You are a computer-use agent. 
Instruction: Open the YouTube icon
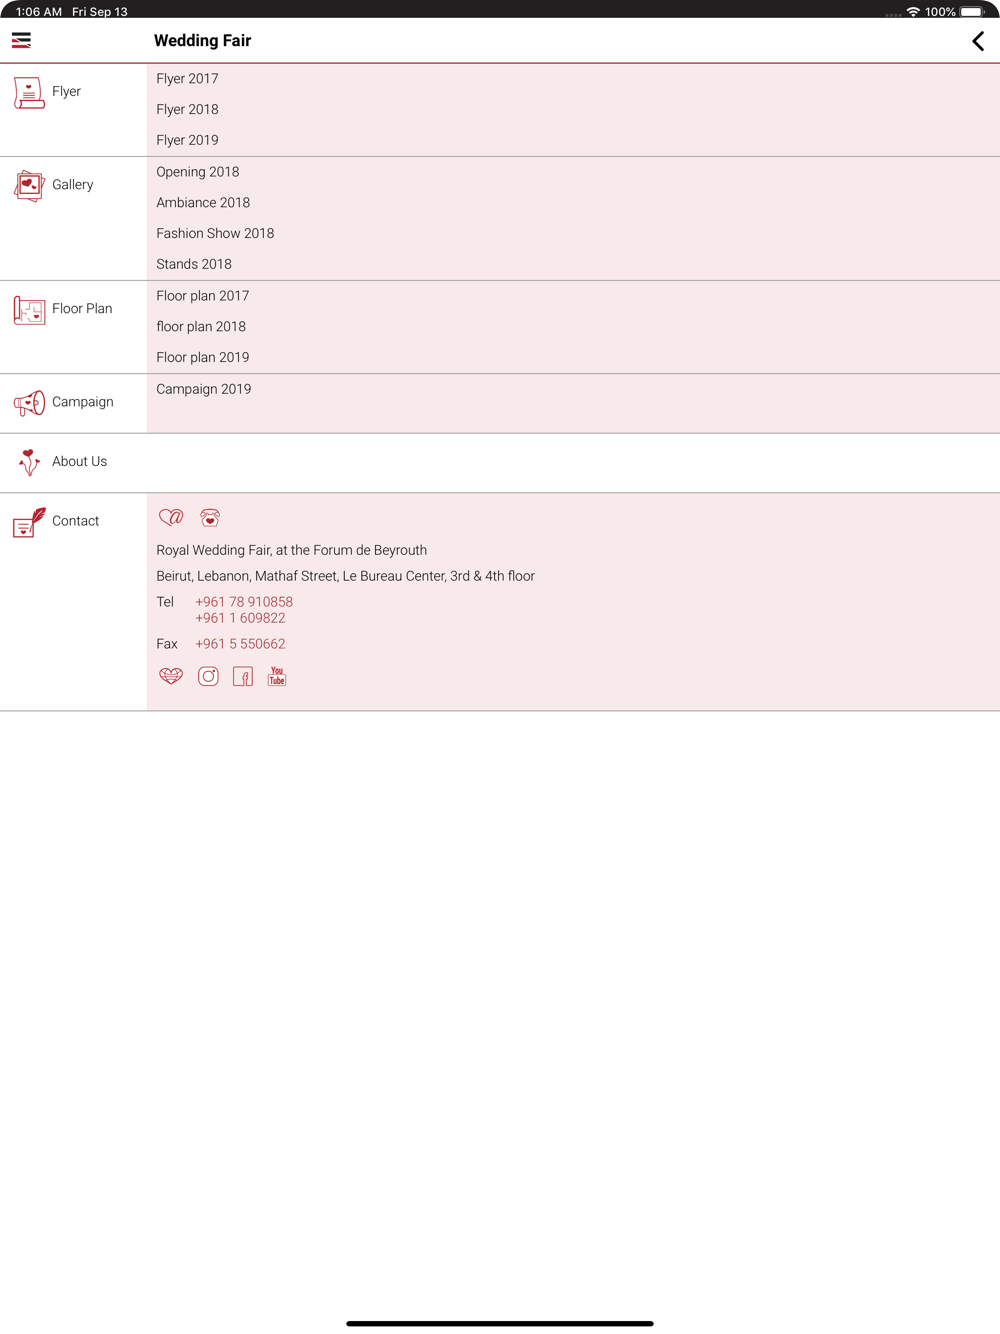[277, 677]
